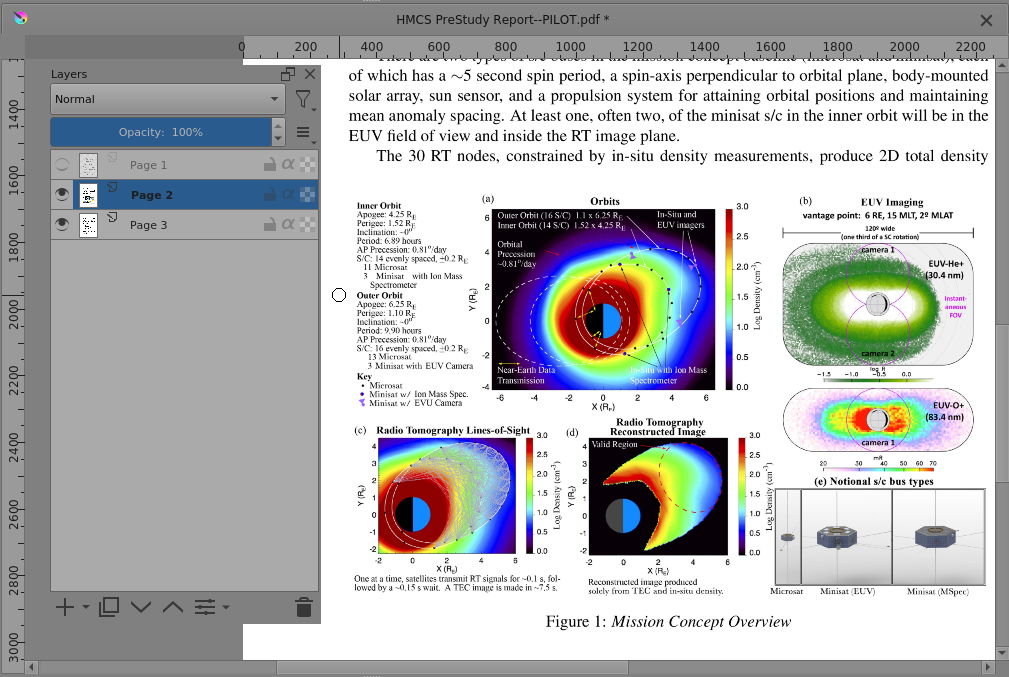Screen dimensions: 1009x677
Task: Click the lock icon on Page 2
Action: pyautogui.click(x=269, y=195)
